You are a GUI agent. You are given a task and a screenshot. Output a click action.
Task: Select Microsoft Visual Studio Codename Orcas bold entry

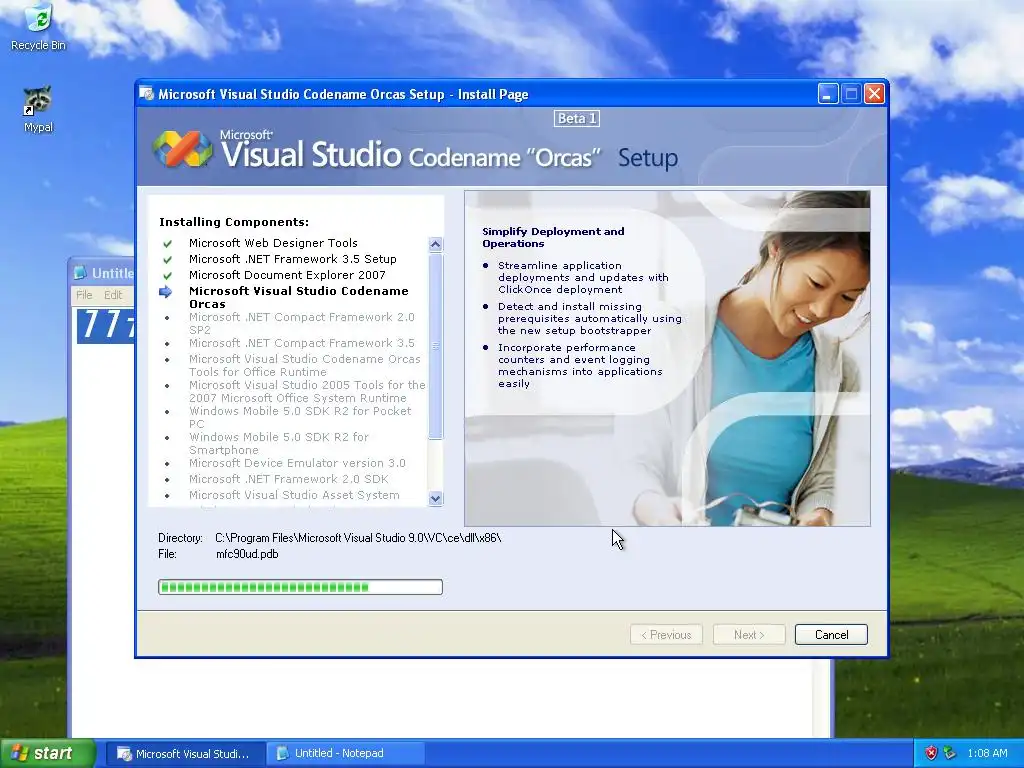298,297
